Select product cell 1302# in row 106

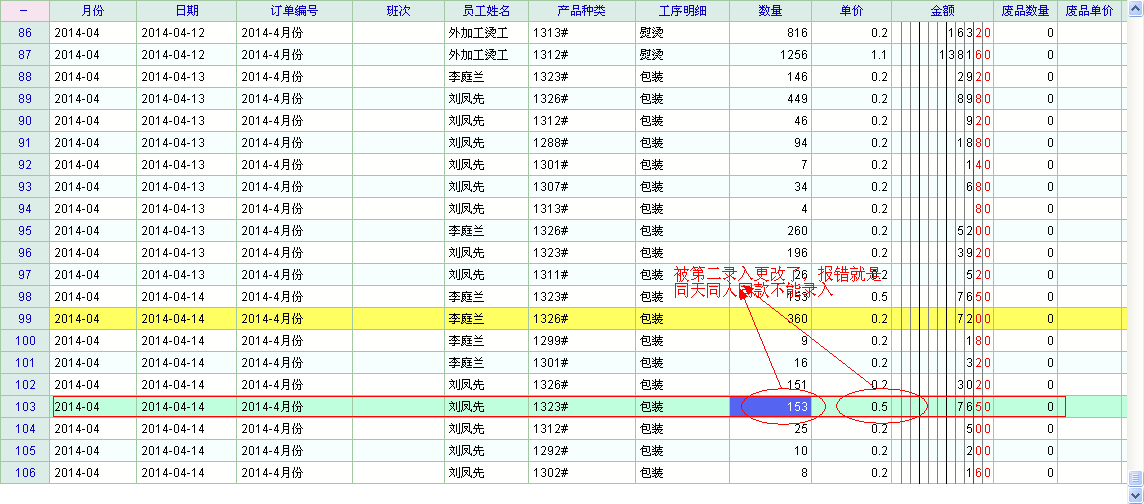point(581,473)
